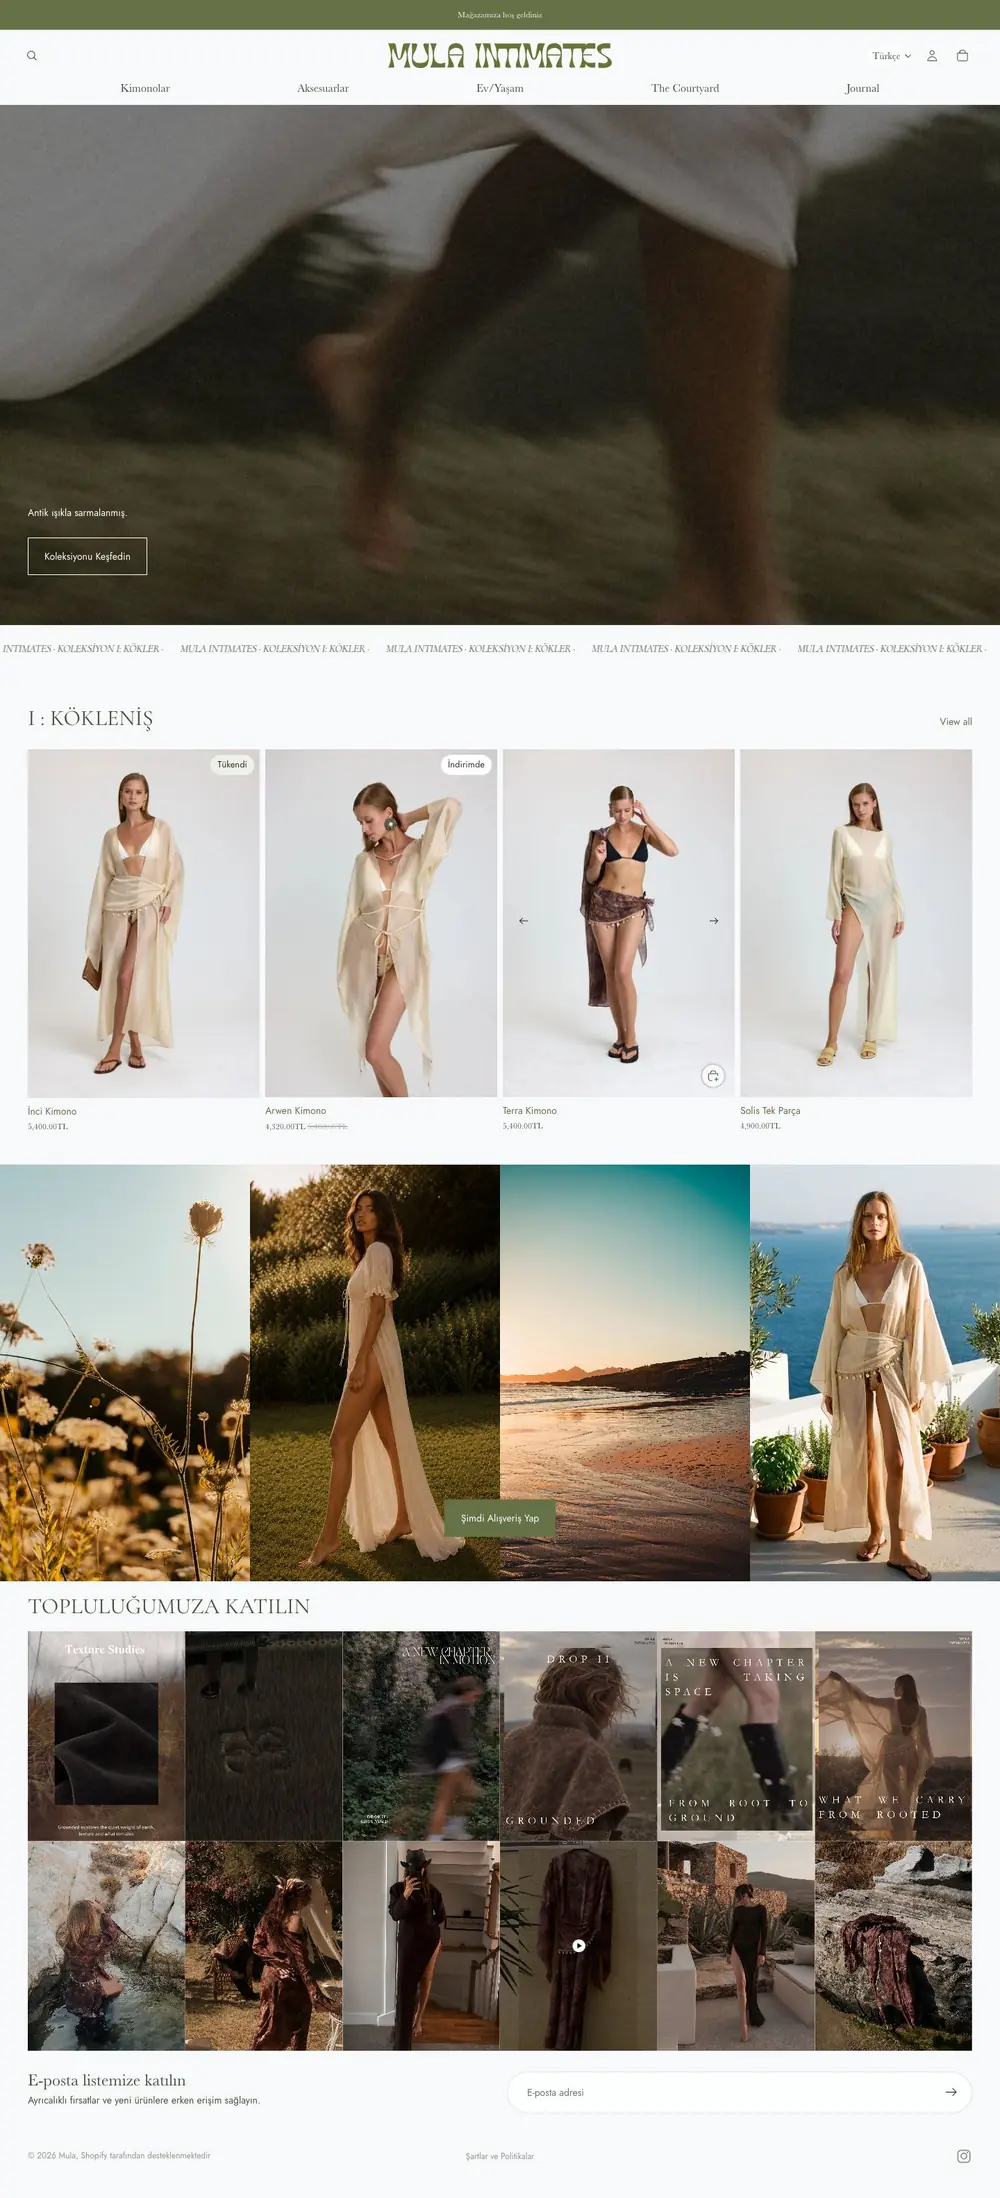Open the Journal menu item
Image resolution: width=1000 pixels, height=2198 pixels.
pos(862,88)
